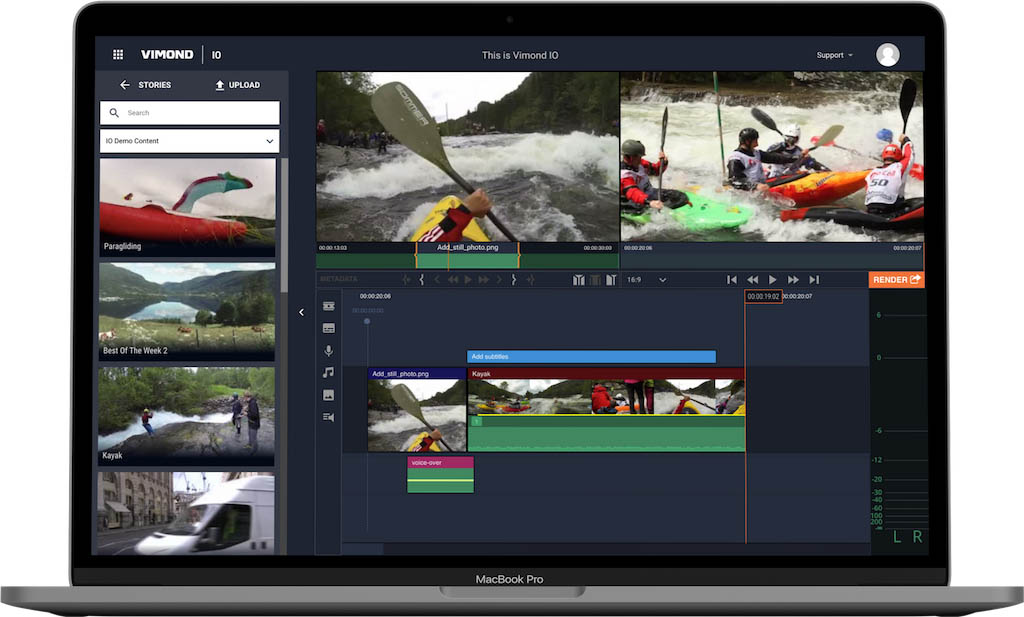1024x617 pixels.
Task: Rewind the program viewer
Action: (752, 279)
